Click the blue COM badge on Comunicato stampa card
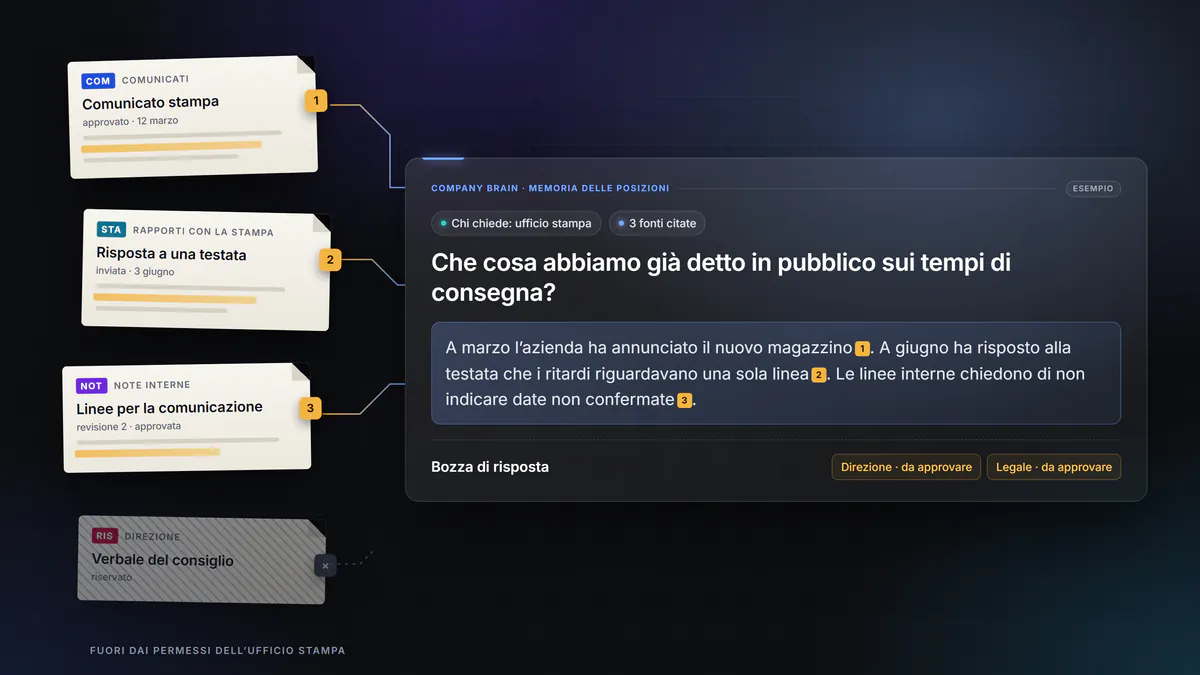1200x675 pixels. tap(98, 81)
